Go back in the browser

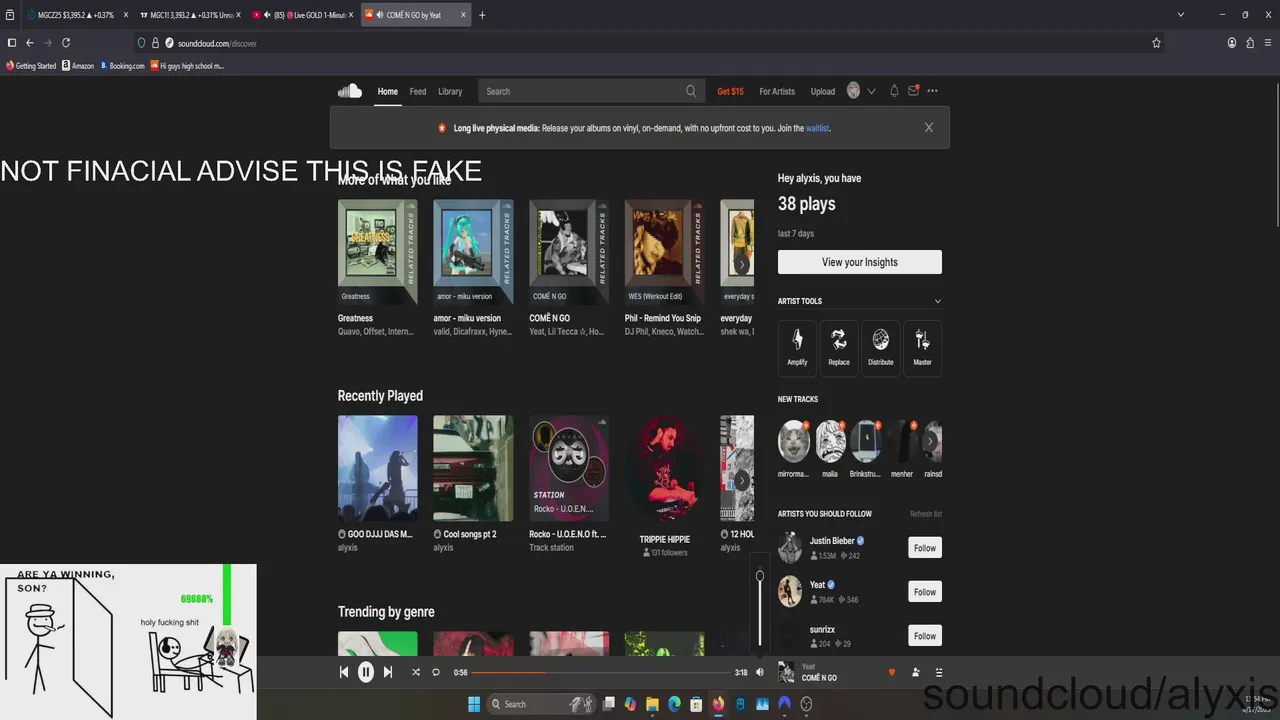(30, 43)
